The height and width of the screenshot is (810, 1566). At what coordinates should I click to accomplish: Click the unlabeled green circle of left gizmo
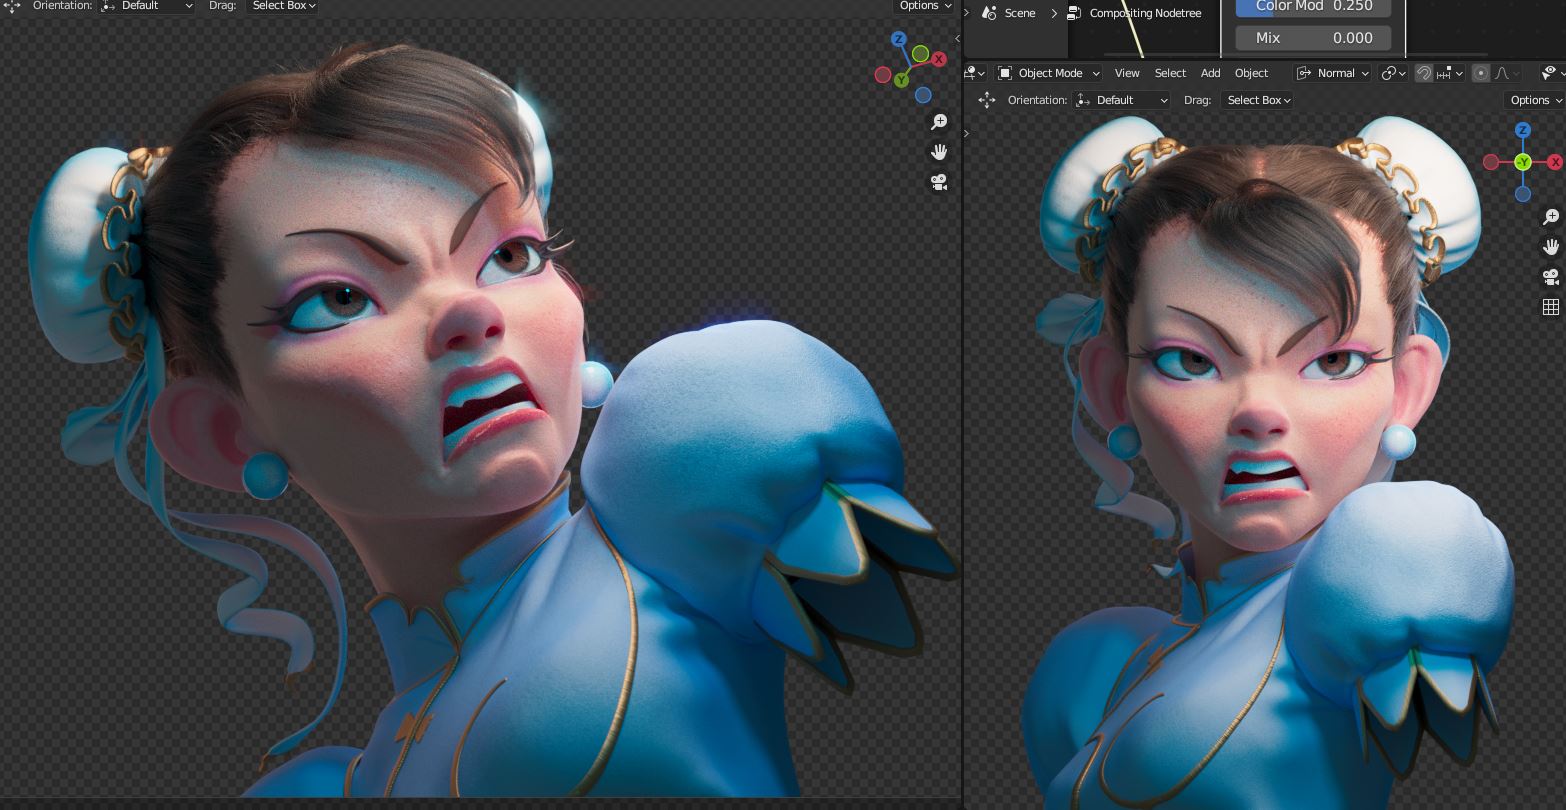[921, 54]
